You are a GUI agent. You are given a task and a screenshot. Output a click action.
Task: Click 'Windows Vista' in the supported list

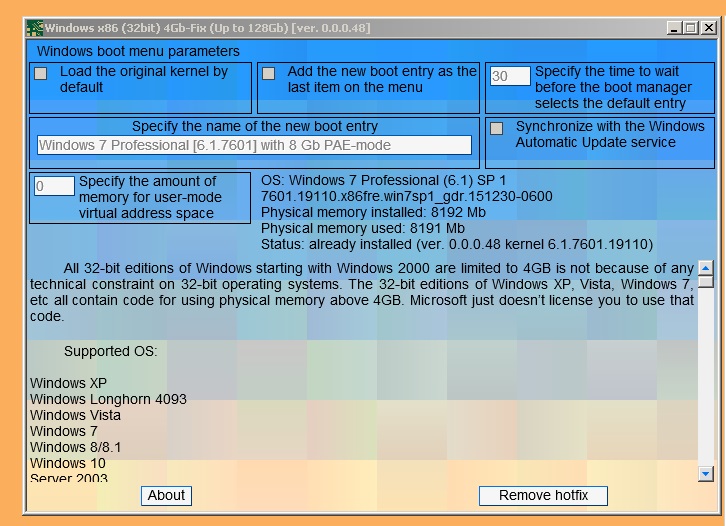pyautogui.click(x=75, y=415)
